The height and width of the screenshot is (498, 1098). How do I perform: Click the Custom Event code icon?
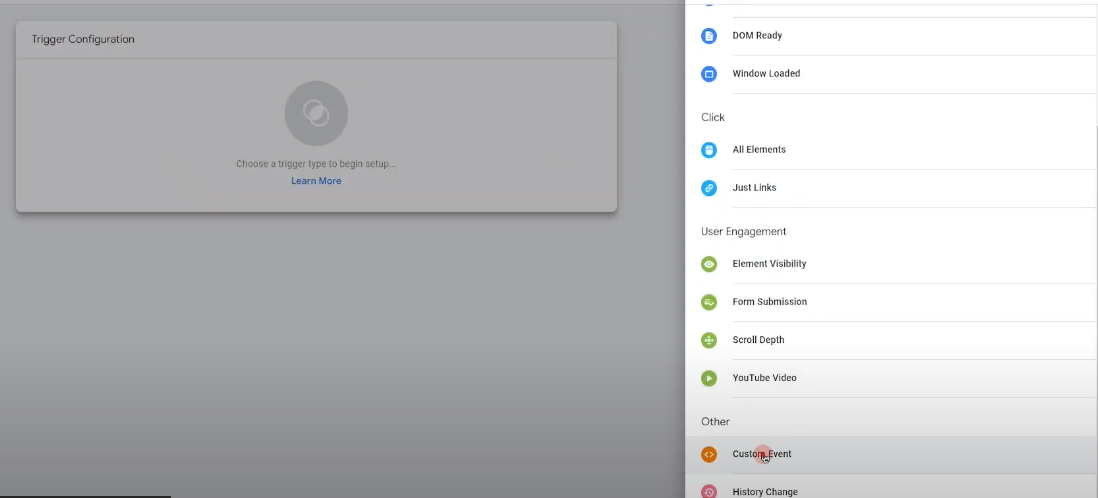coord(709,454)
